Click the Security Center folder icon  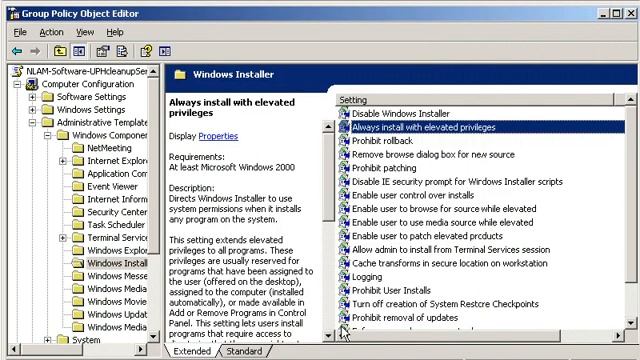pos(78,212)
